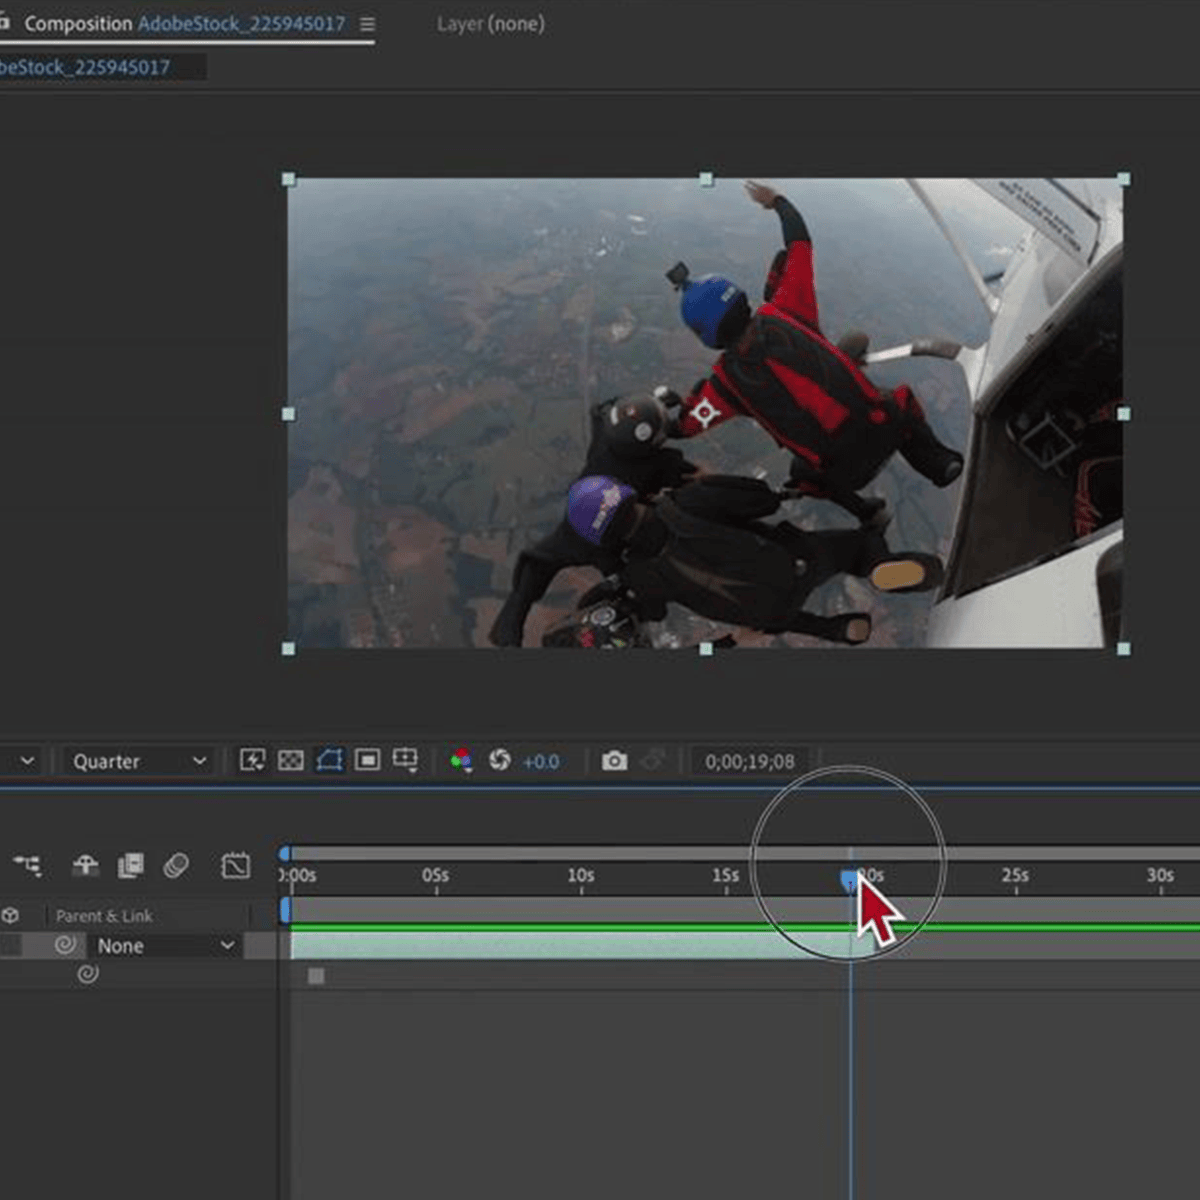The image size is (1200, 1200).
Task: Toggle the transparency grid
Action: [291, 761]
